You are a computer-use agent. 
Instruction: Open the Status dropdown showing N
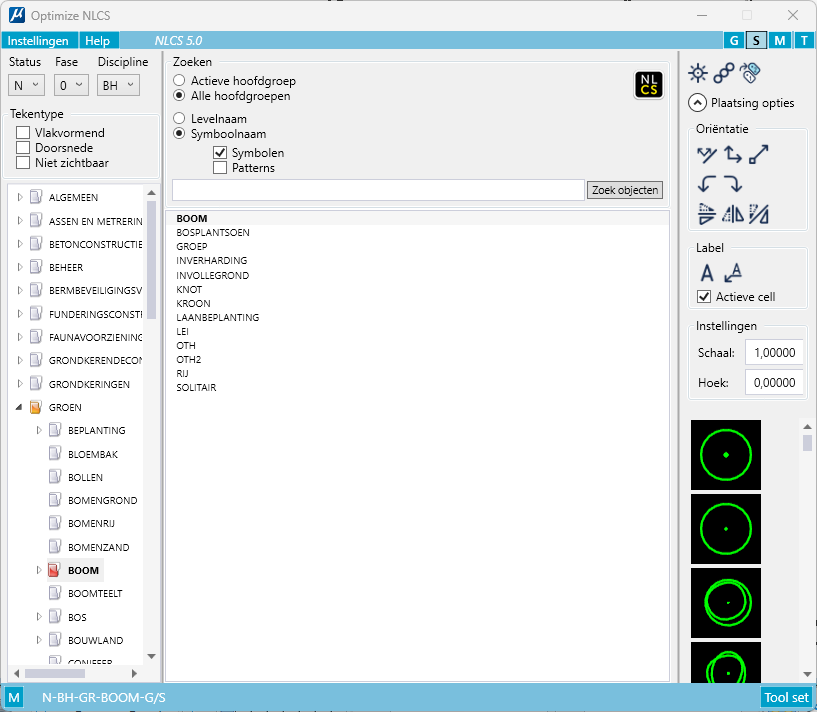[27, 85]
